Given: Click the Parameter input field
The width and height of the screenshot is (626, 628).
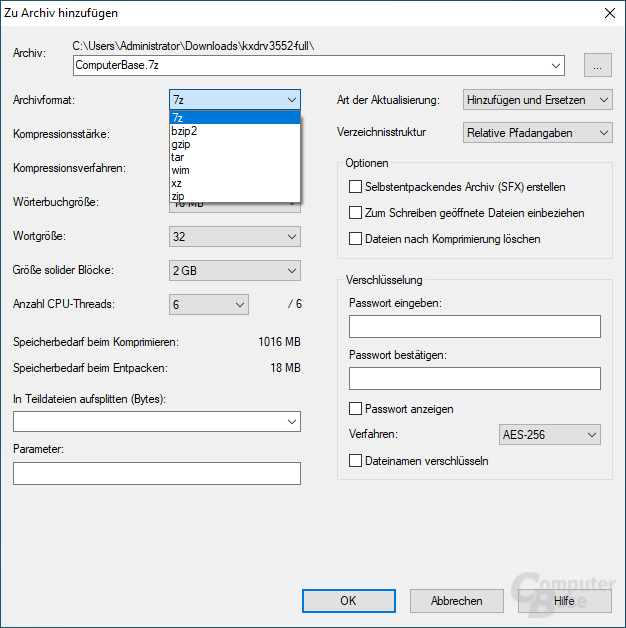Looking at the screenshot, I should (x=157, y=473).
